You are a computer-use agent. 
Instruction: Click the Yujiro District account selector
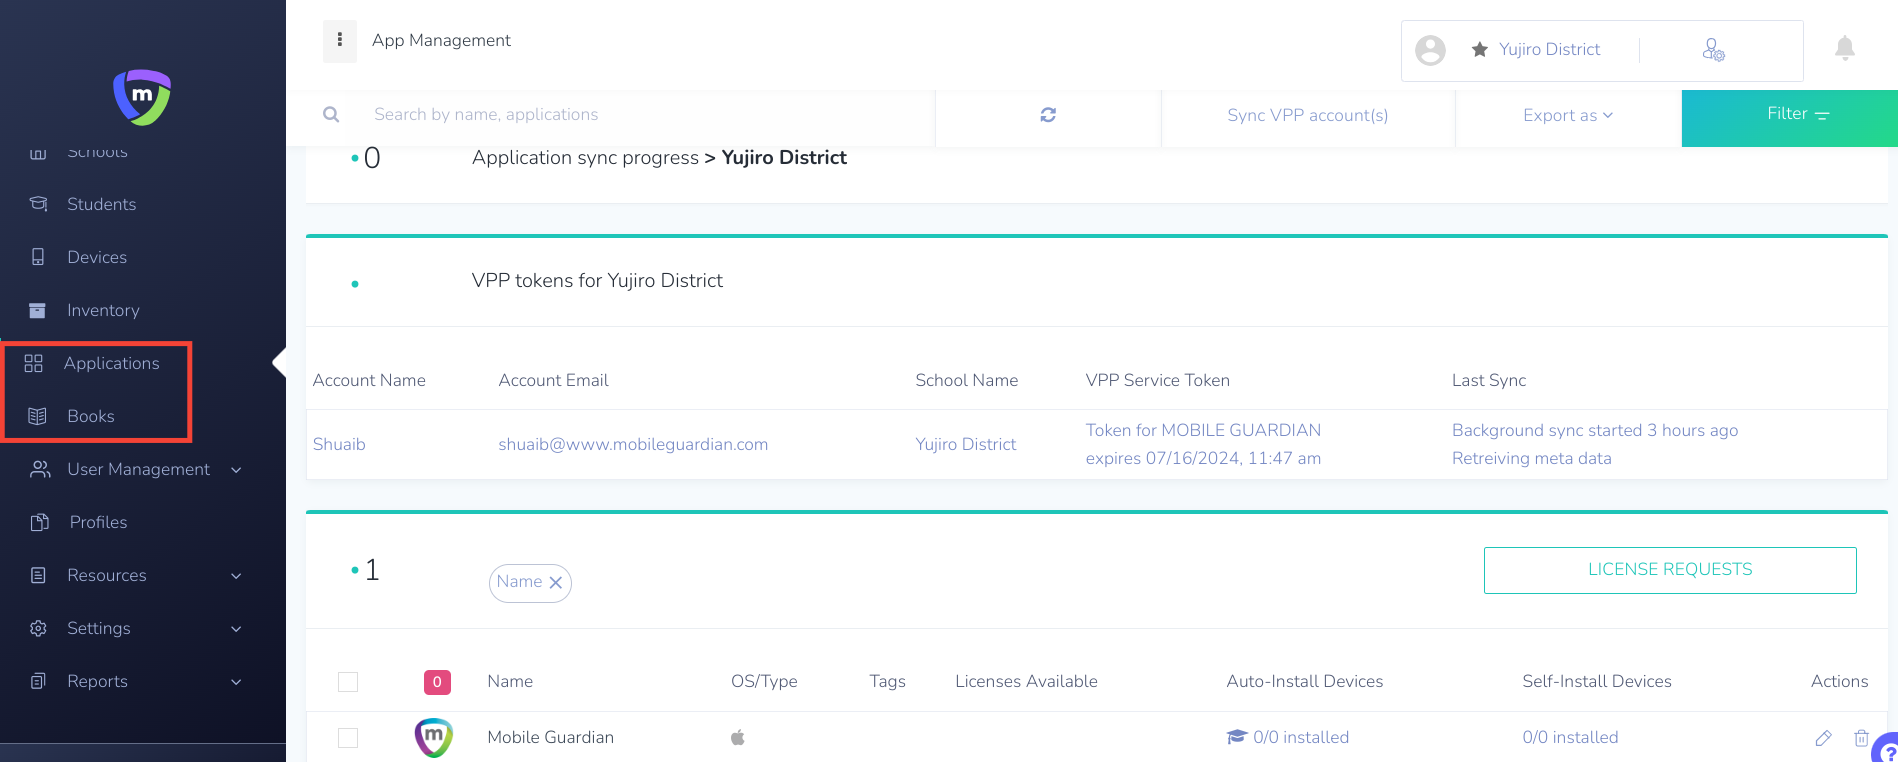pos(1549,49)
